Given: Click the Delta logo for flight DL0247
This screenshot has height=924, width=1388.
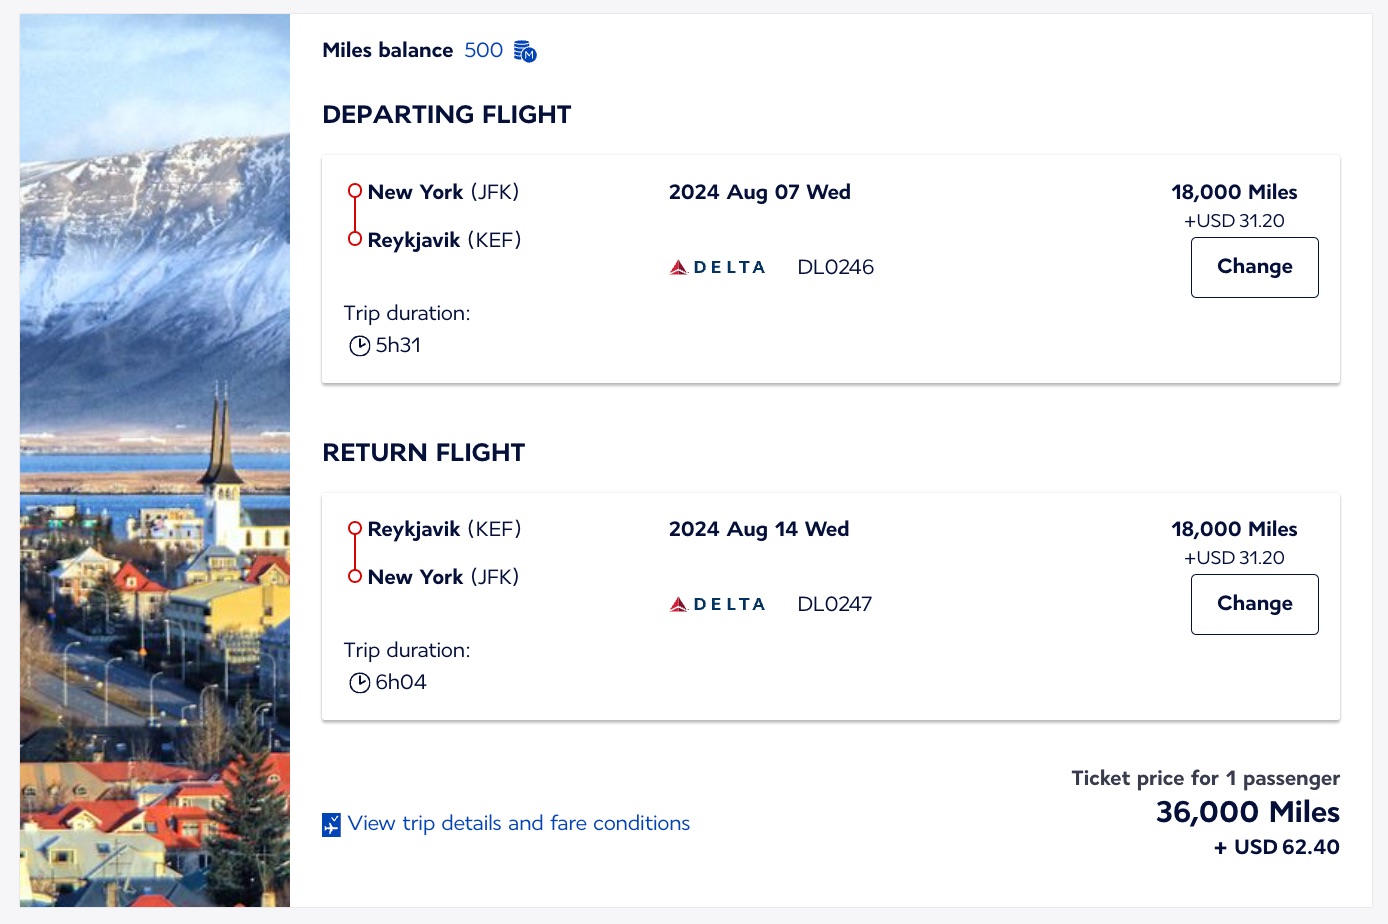Looking at the screenshot, I should point(717,604).
